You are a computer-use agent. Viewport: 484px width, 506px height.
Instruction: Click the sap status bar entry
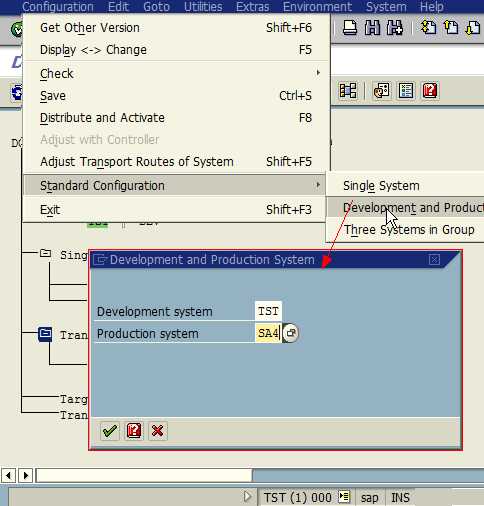point(370,498)
